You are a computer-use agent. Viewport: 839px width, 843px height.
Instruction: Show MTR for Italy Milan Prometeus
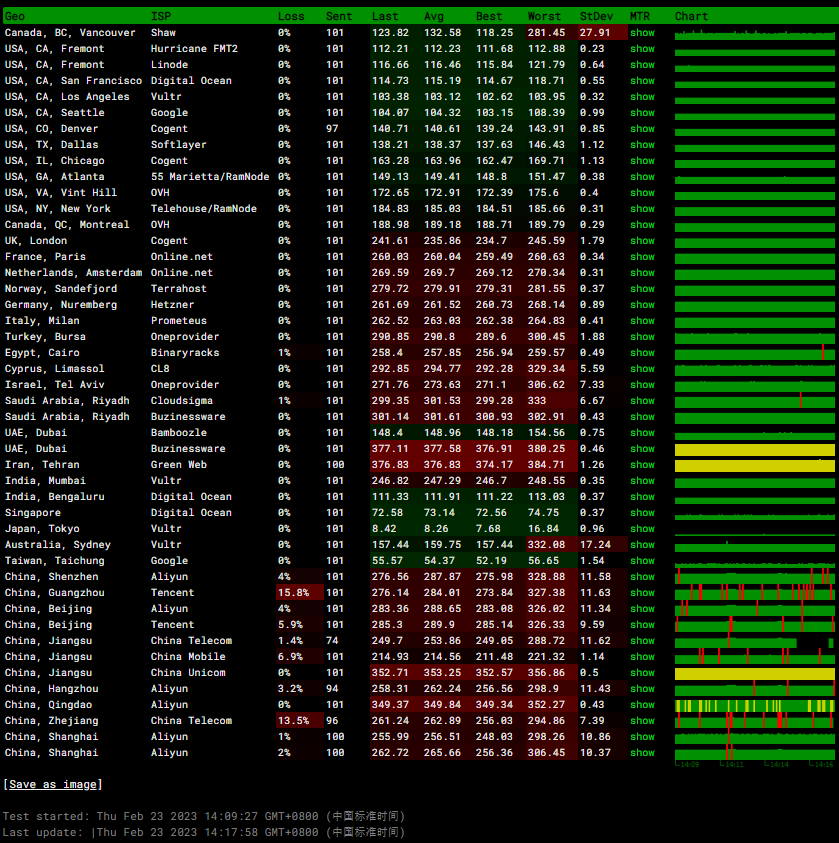pyautogui.click(x=642, y=321)
